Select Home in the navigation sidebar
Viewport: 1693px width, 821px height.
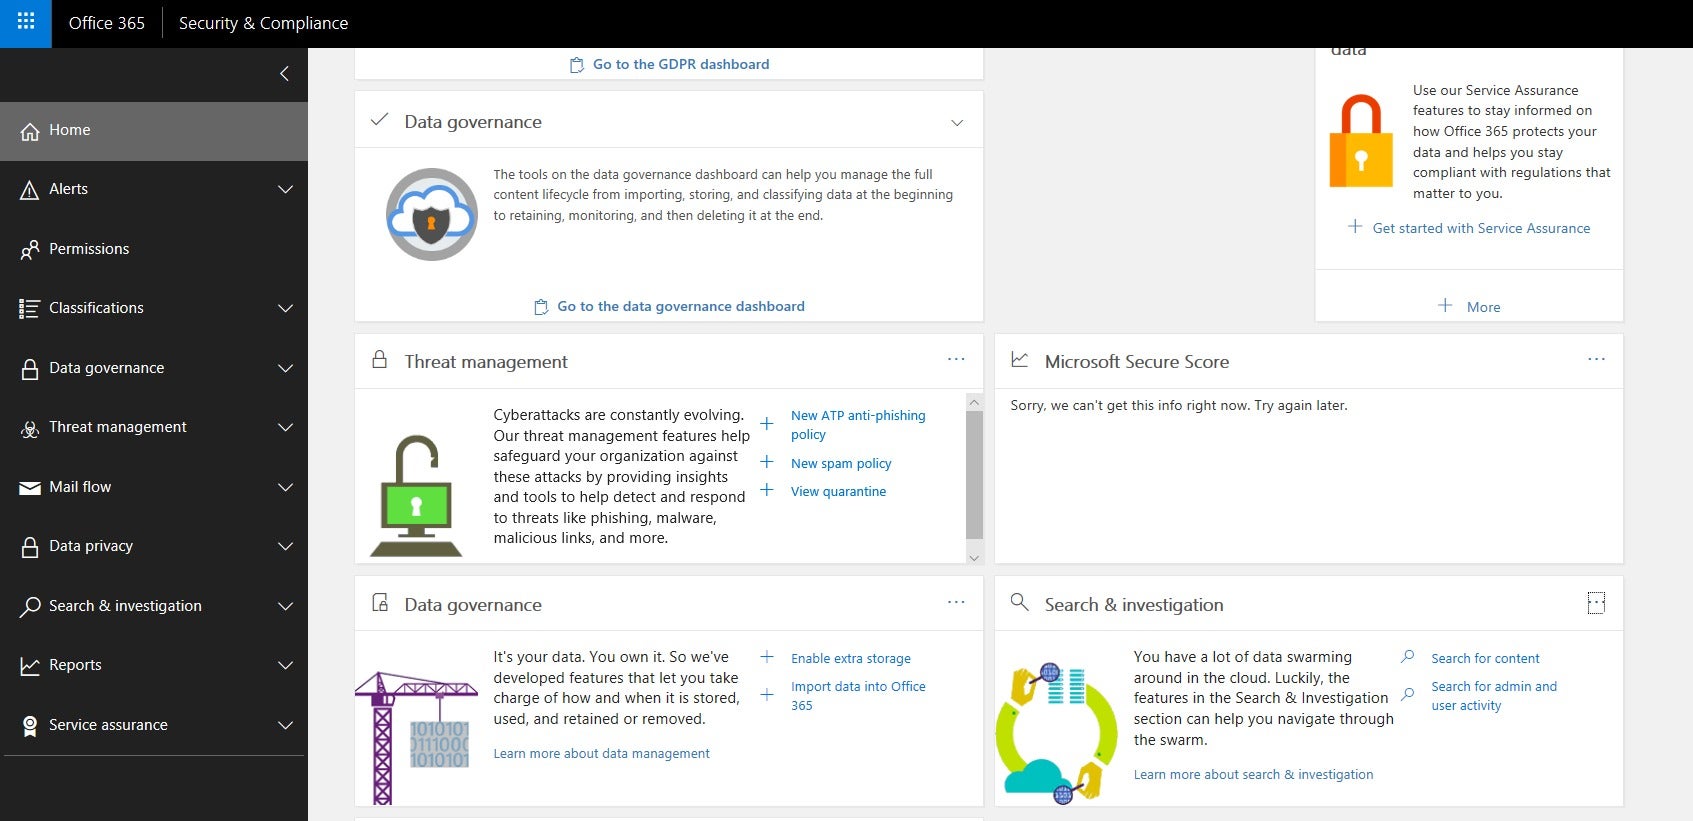tap(154, 131)
